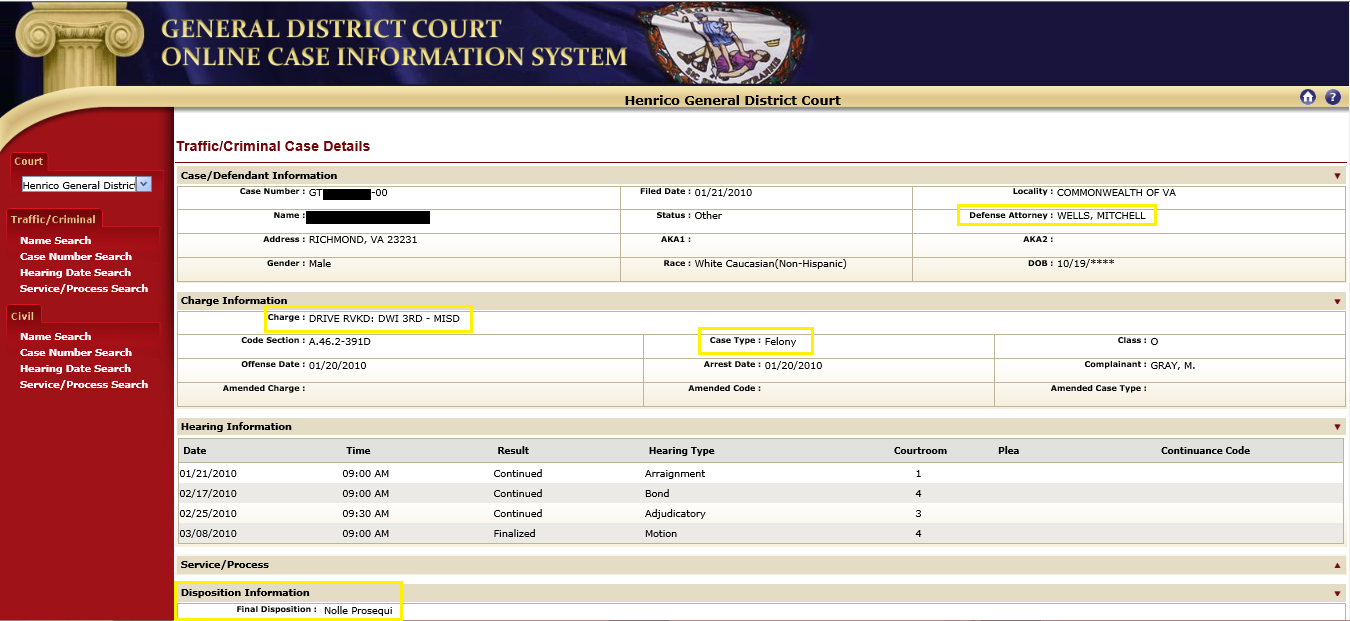Image resolution: width=1350 pixels, height=621 pixels.
Task: Click status value Other
Action: pos(708,216)
